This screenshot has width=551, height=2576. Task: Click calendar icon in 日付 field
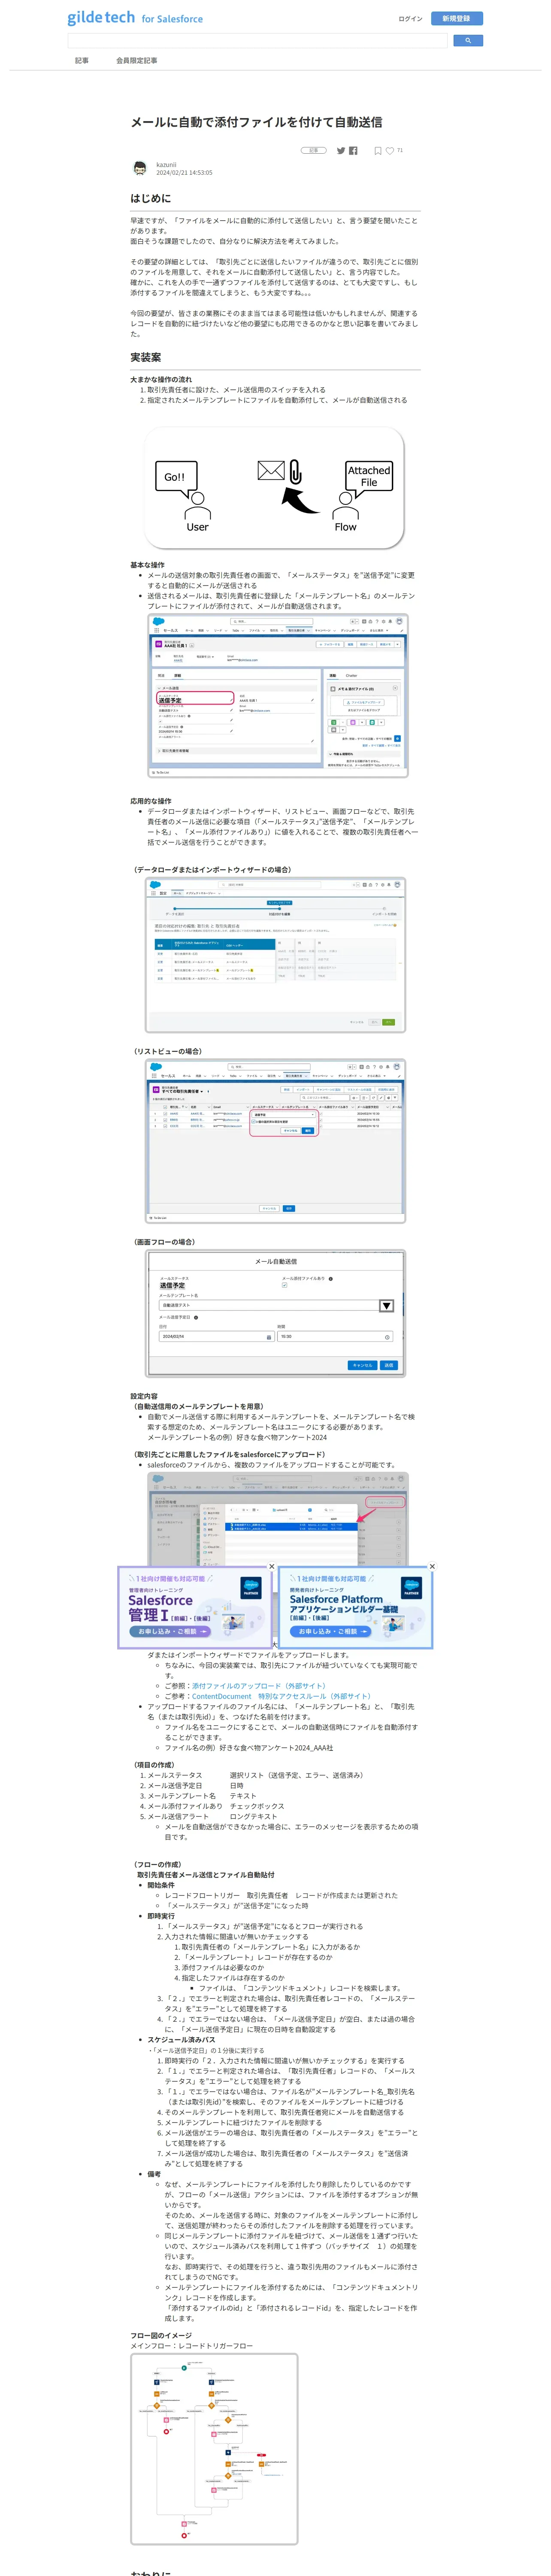[268, 1337]
